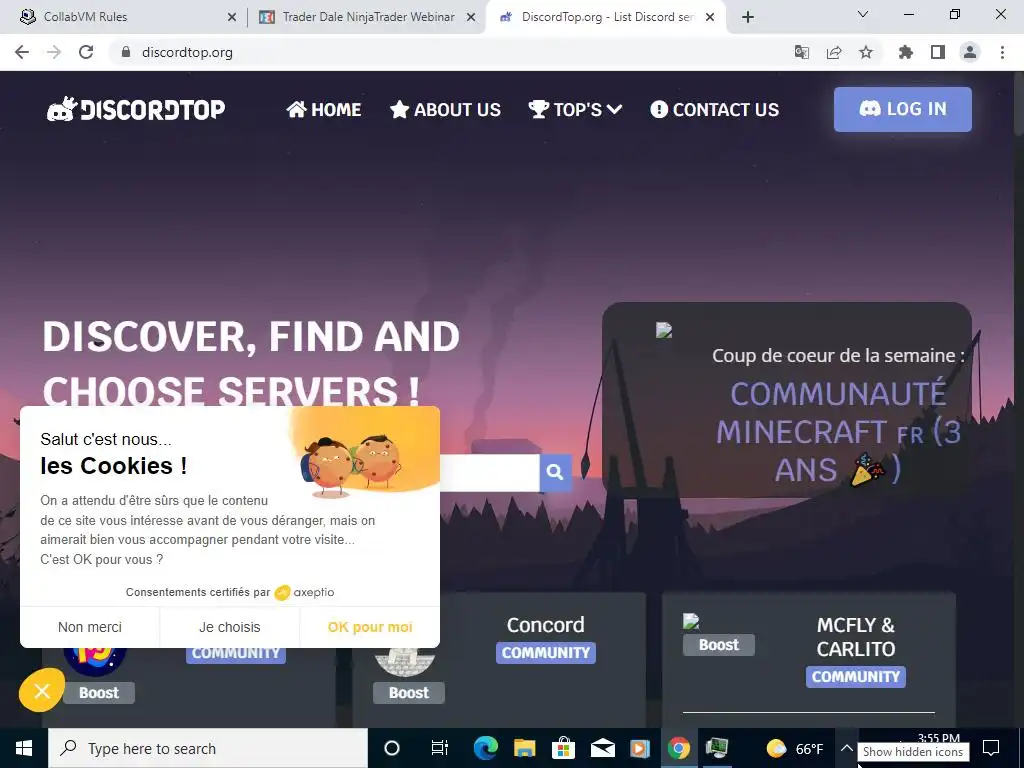Click the translate page icon
This screenshot has width=1024, height=768.
pos(802,52)
